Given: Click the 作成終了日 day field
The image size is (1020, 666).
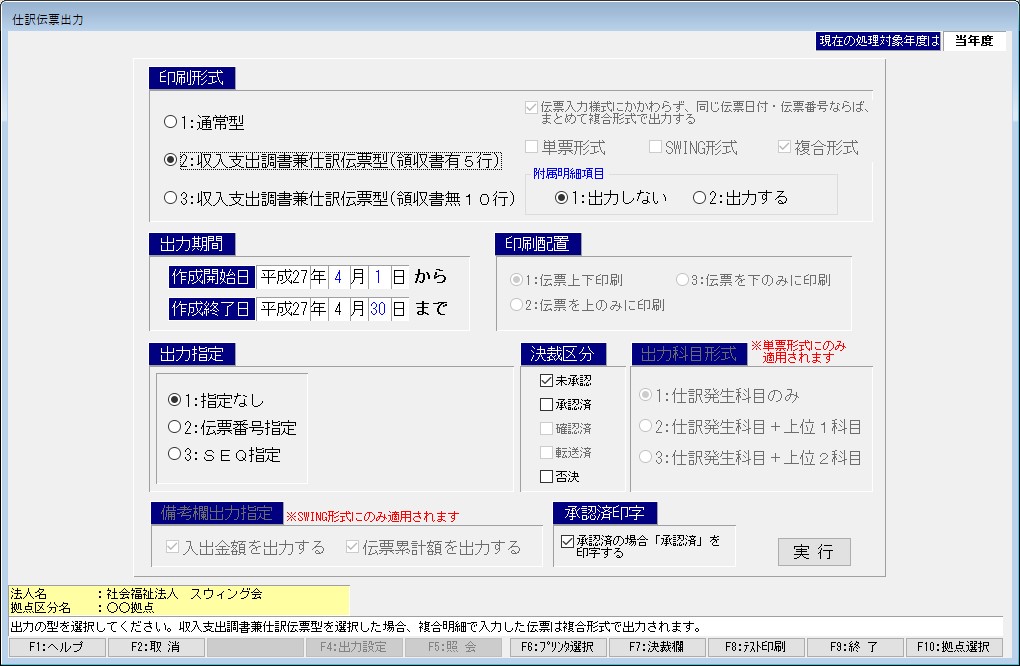Looking at the screenshot, I should tap(377, 309).
